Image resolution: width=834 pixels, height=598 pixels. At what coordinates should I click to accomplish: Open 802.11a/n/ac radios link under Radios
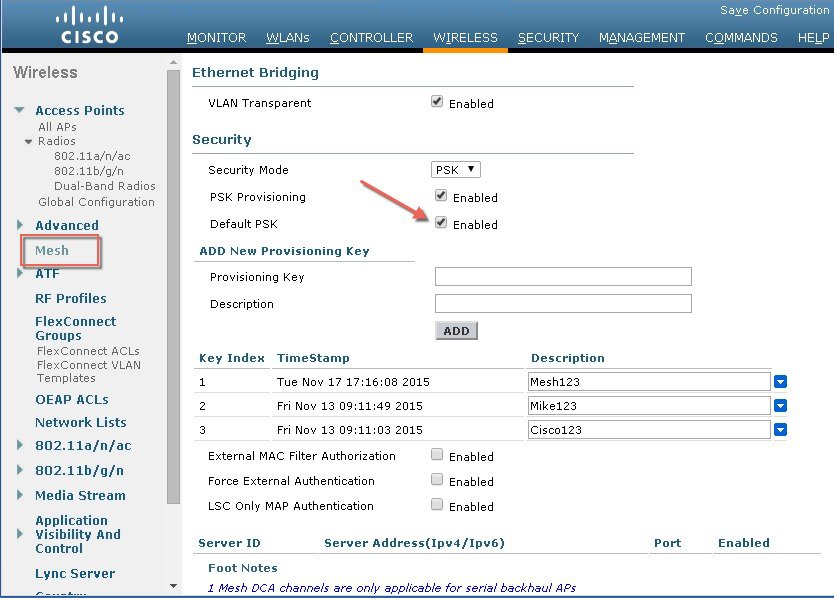coord(92,156)
